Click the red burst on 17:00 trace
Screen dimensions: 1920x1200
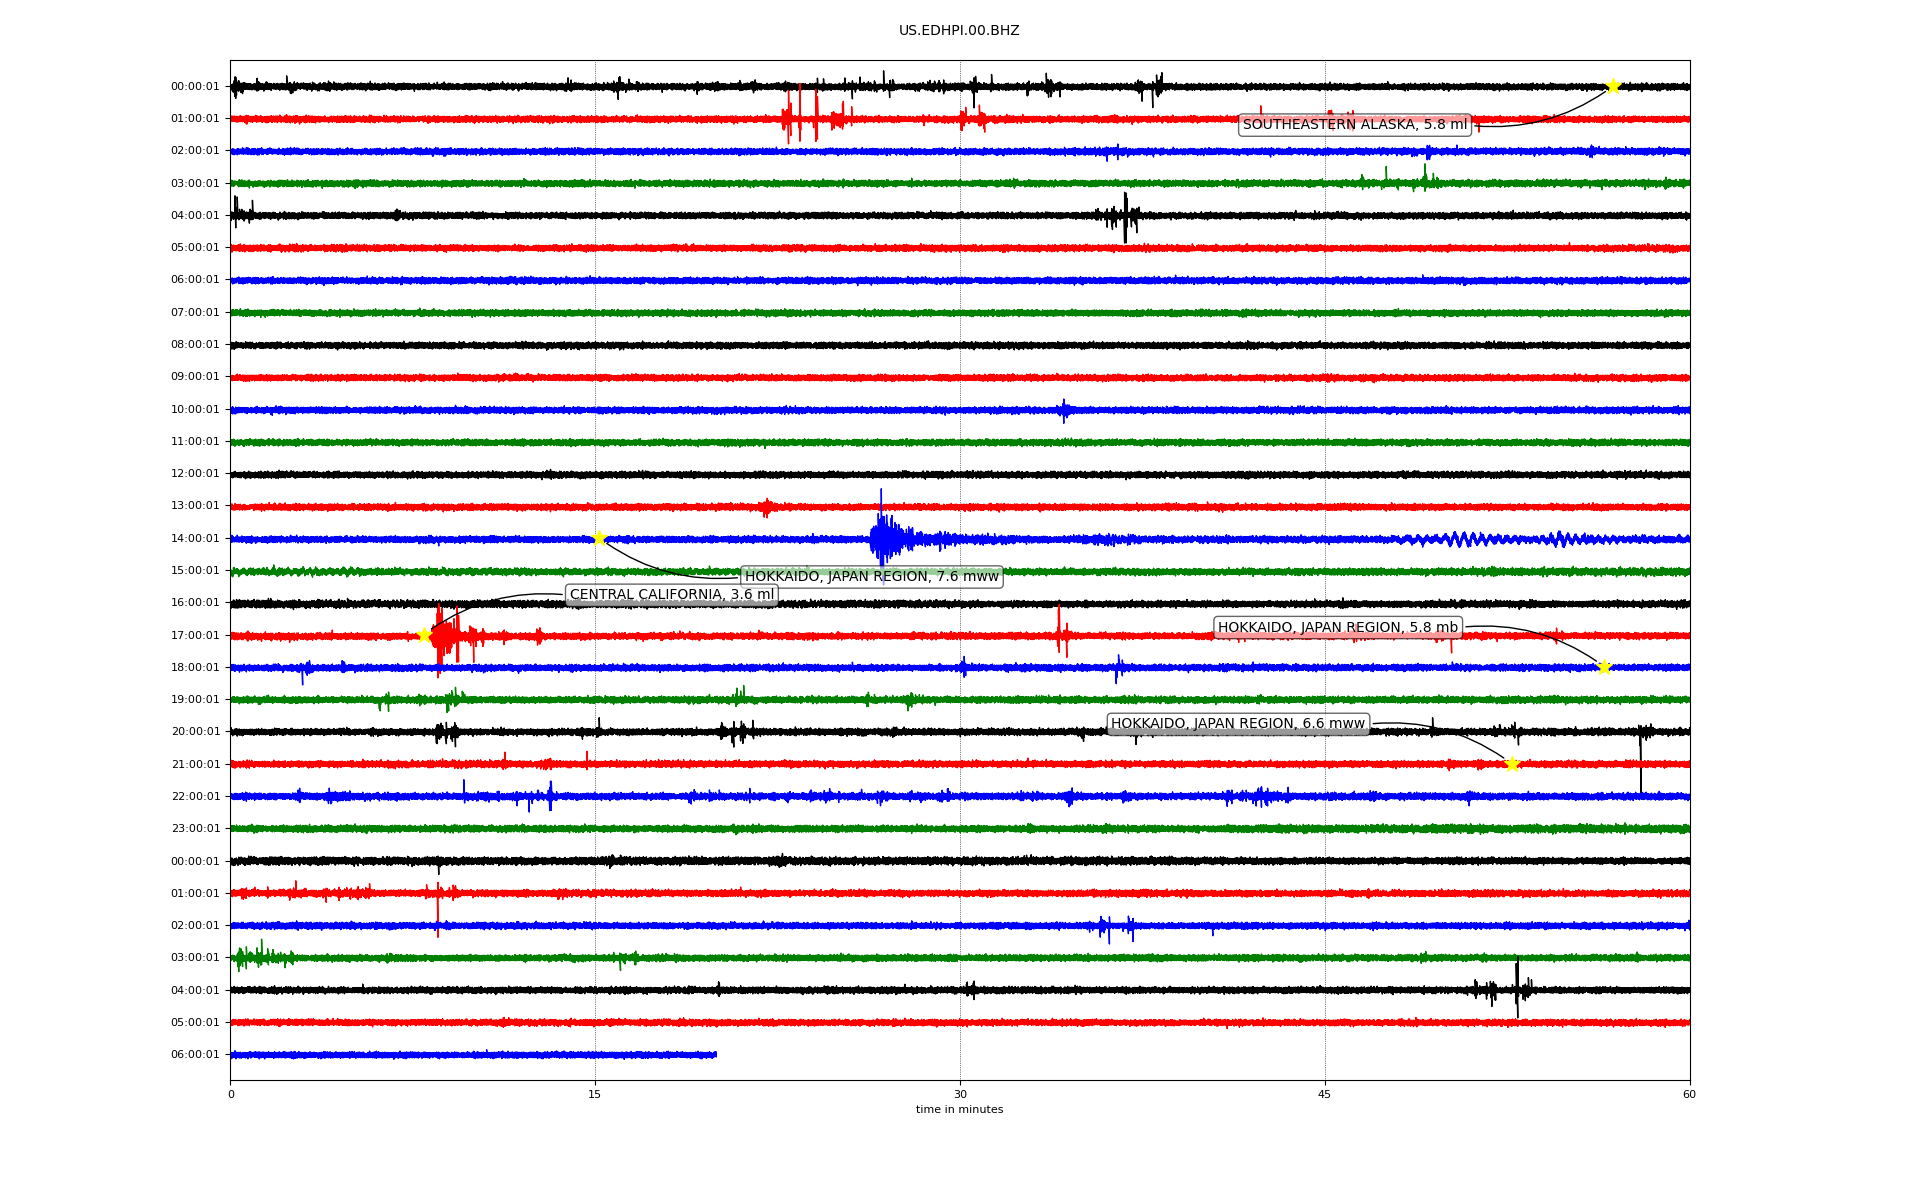[445, 636]
